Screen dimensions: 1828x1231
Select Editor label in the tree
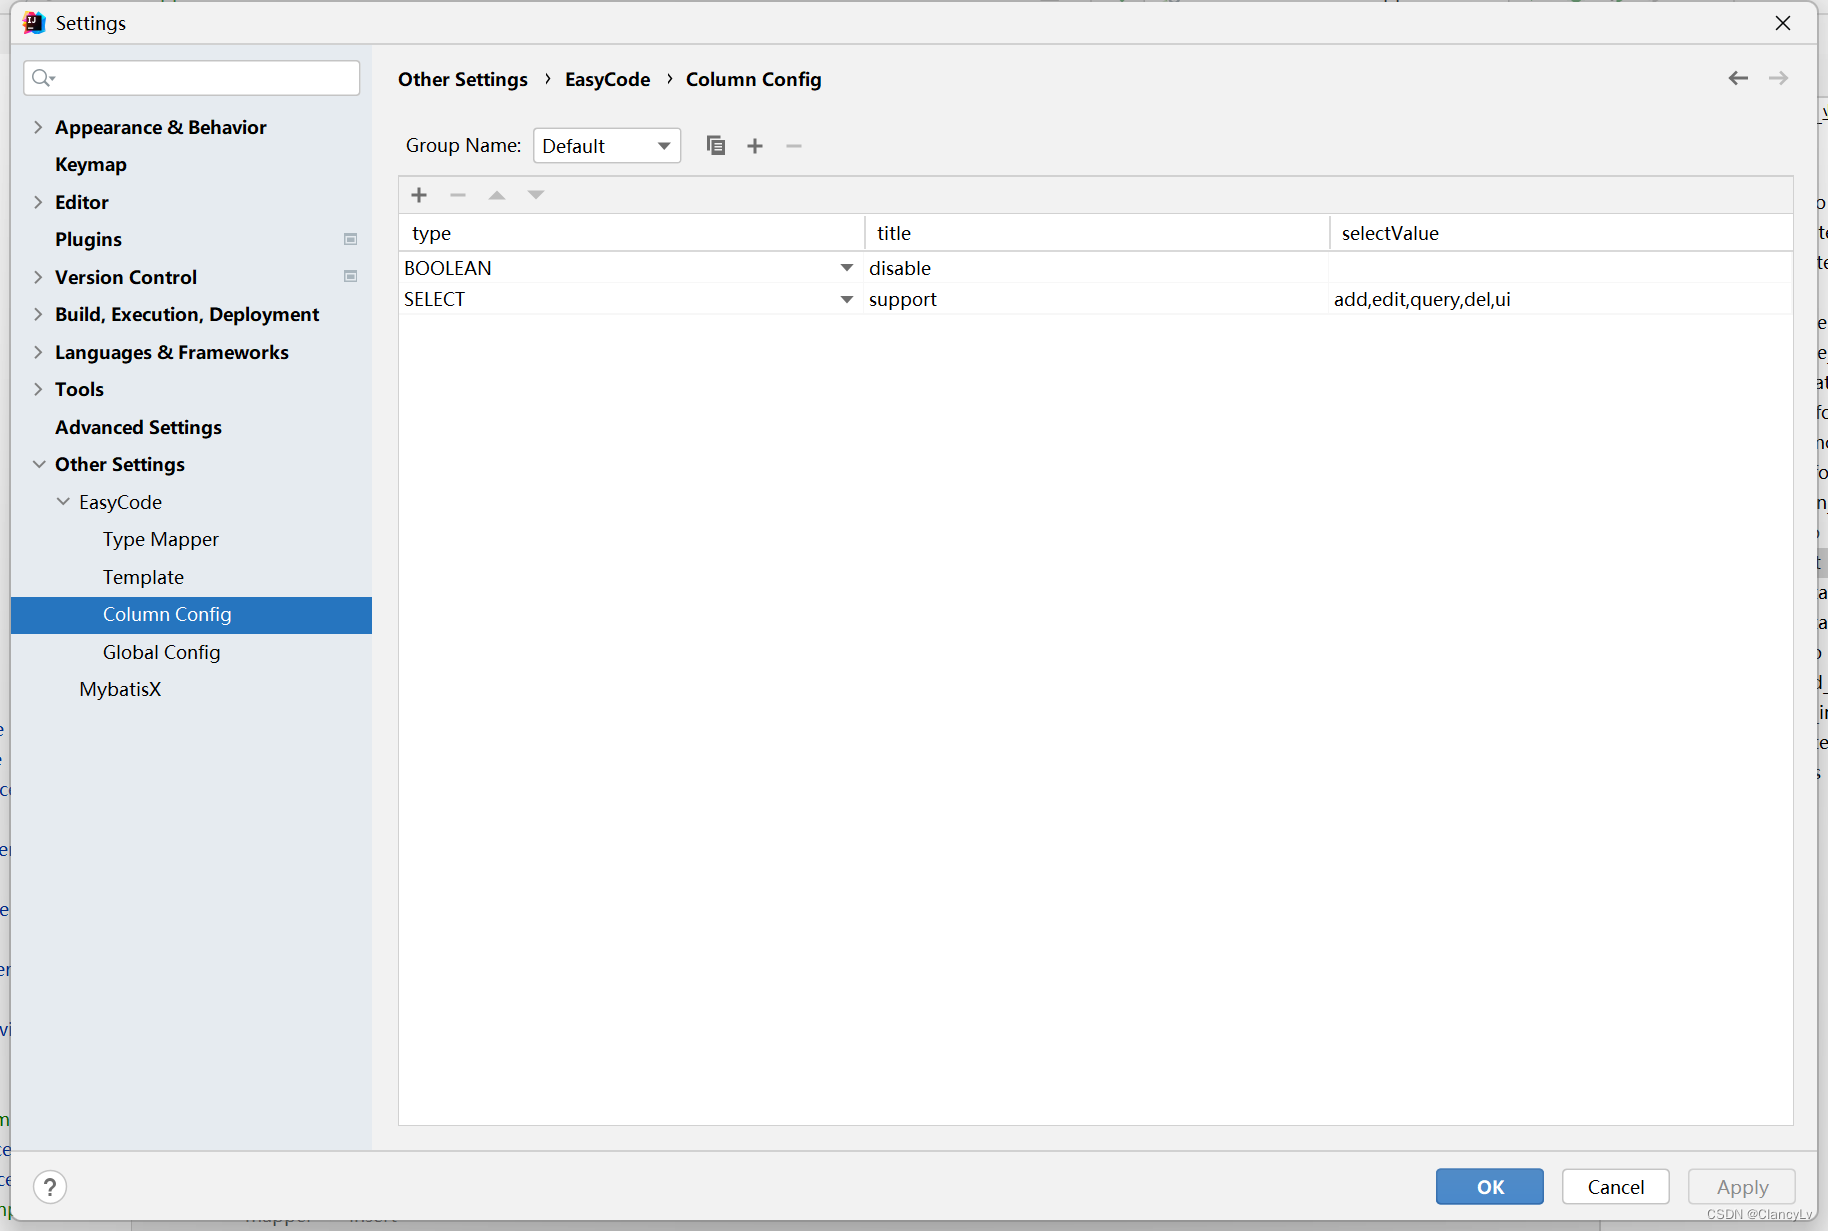(x=82, y=202)
